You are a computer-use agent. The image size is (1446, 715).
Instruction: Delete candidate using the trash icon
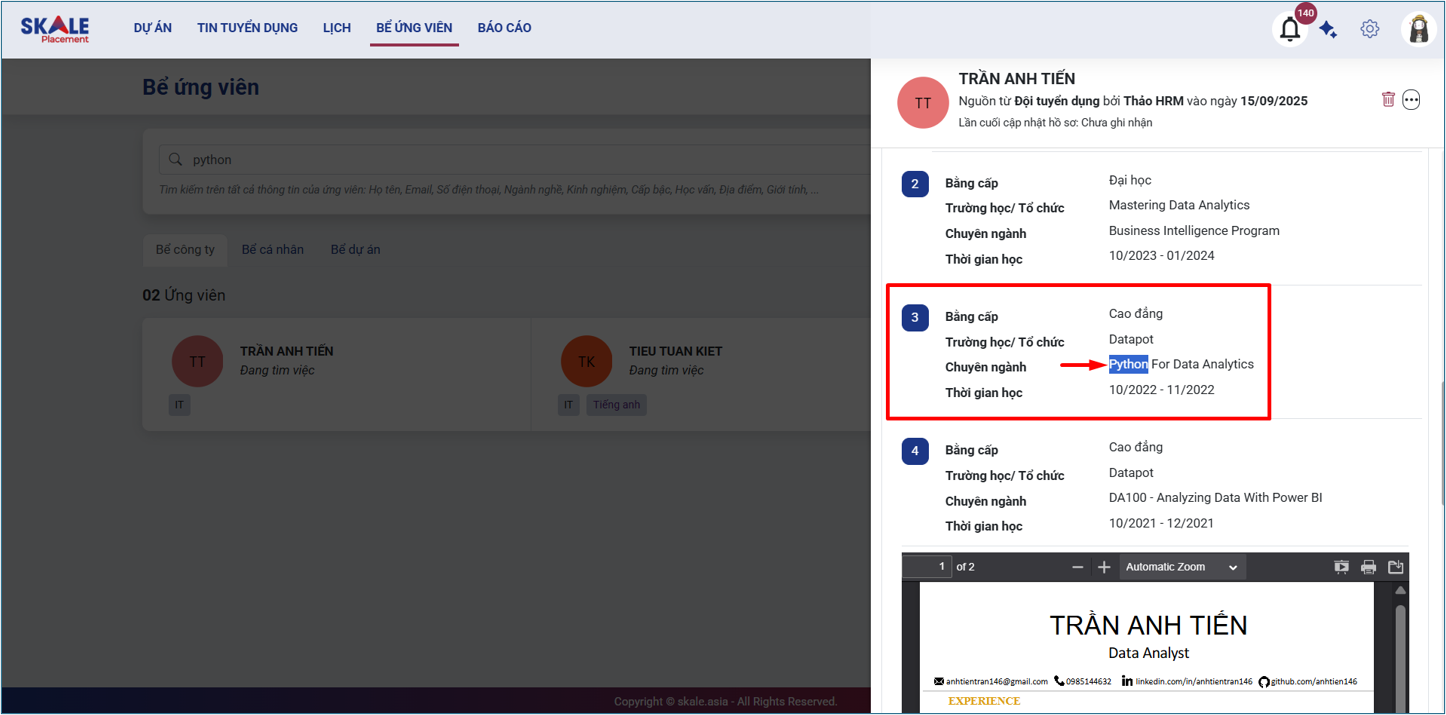(1388, 99)
